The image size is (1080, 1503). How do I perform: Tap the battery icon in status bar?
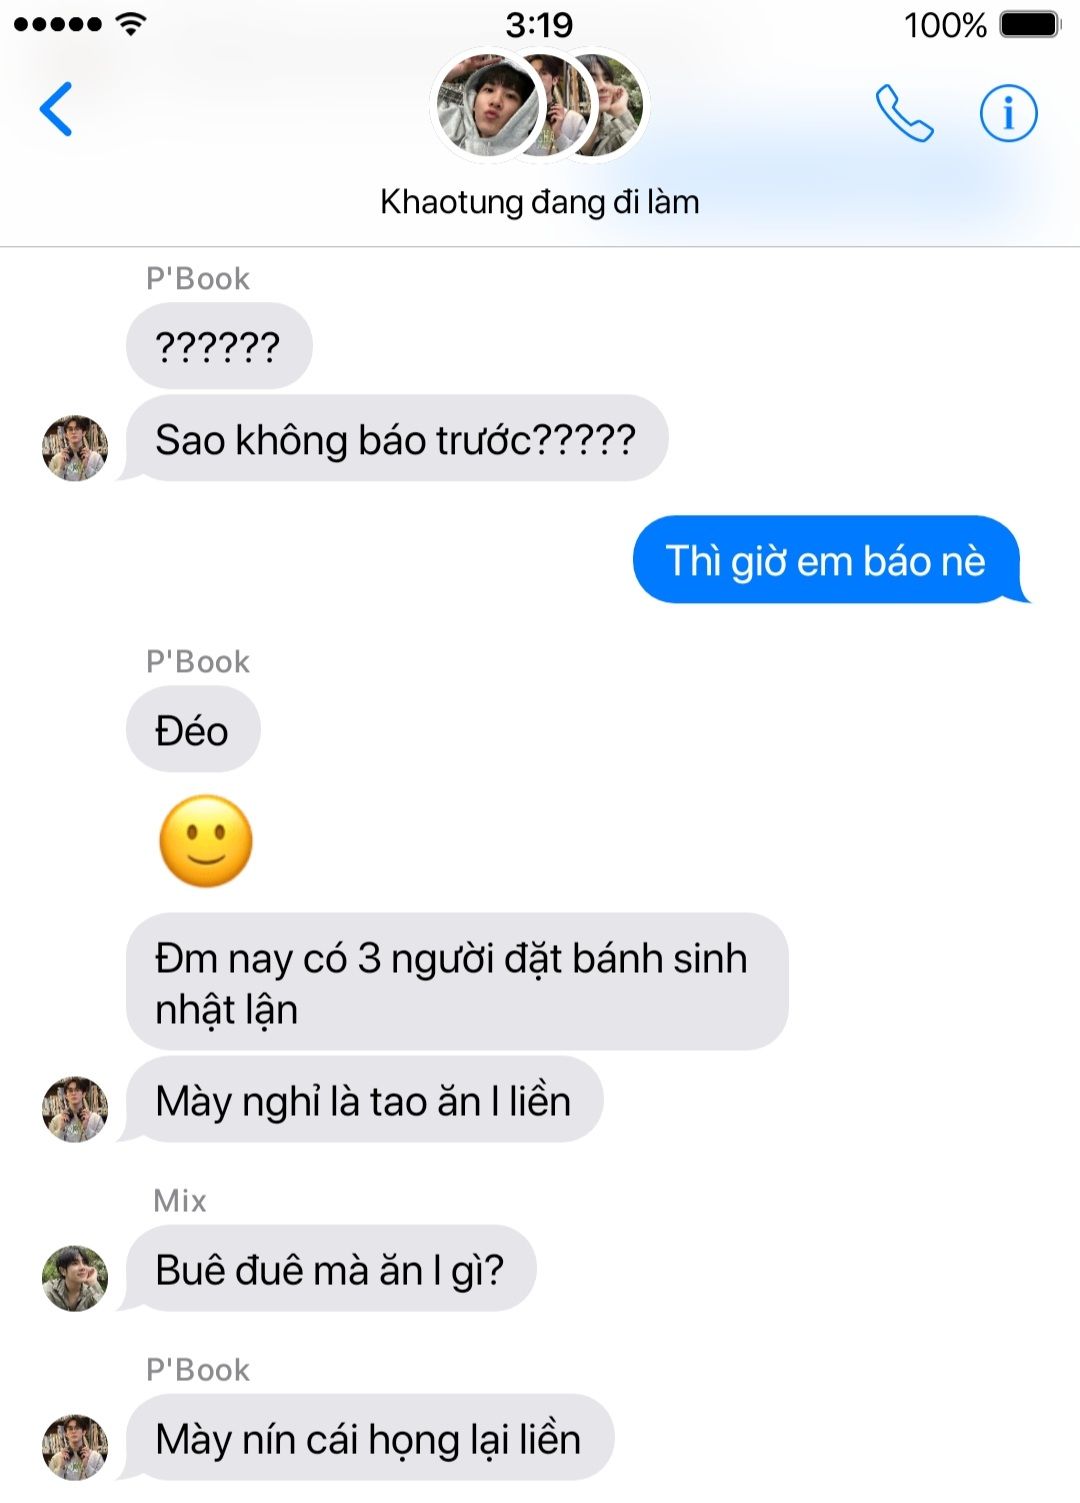click(x=1029, y=24)
